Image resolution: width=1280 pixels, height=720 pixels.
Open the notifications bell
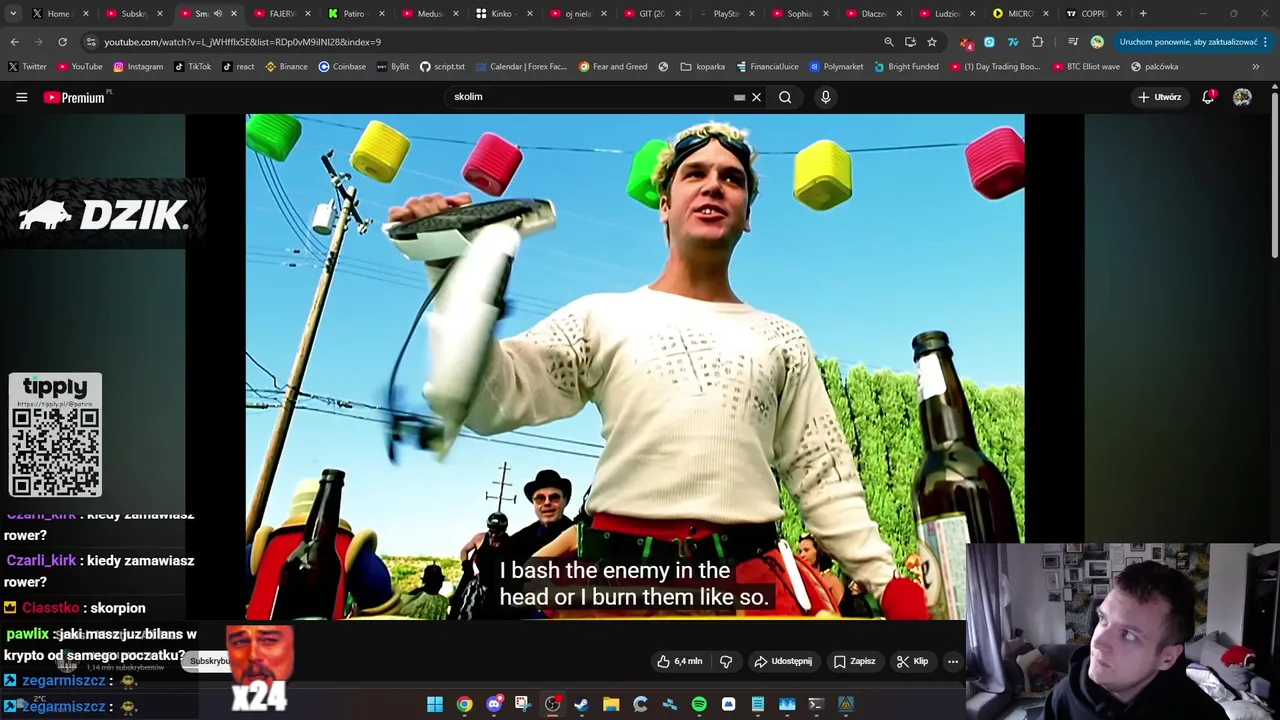[1208, 97]
